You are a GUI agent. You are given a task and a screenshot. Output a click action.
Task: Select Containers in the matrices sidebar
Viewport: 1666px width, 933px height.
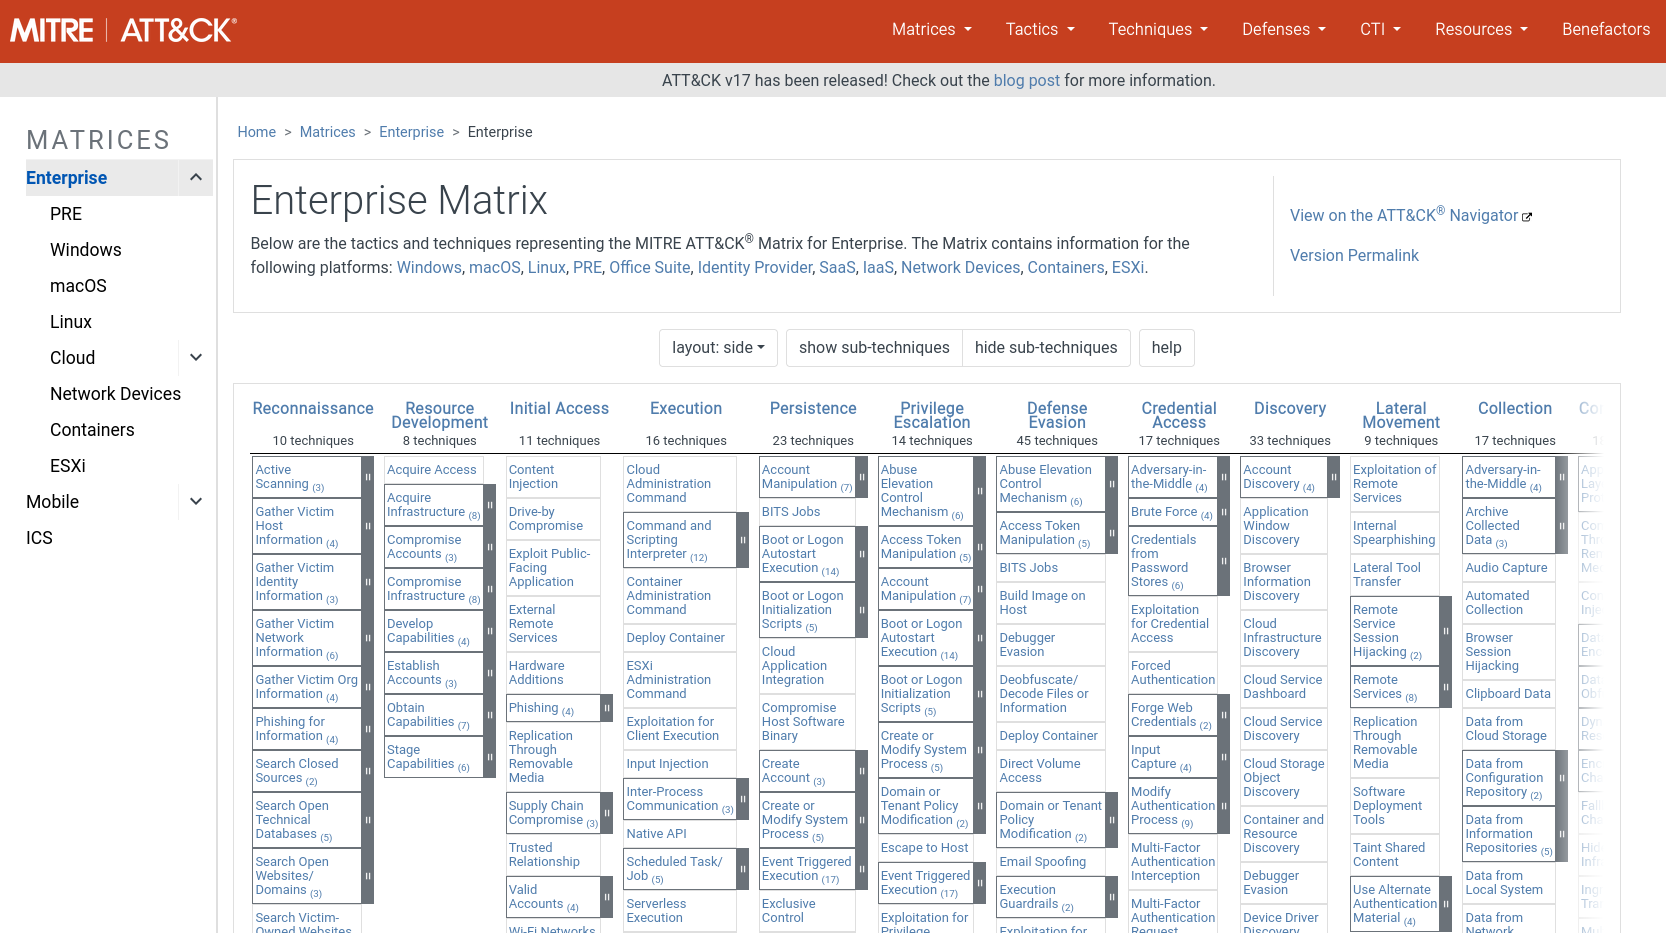tap(92, 430)
